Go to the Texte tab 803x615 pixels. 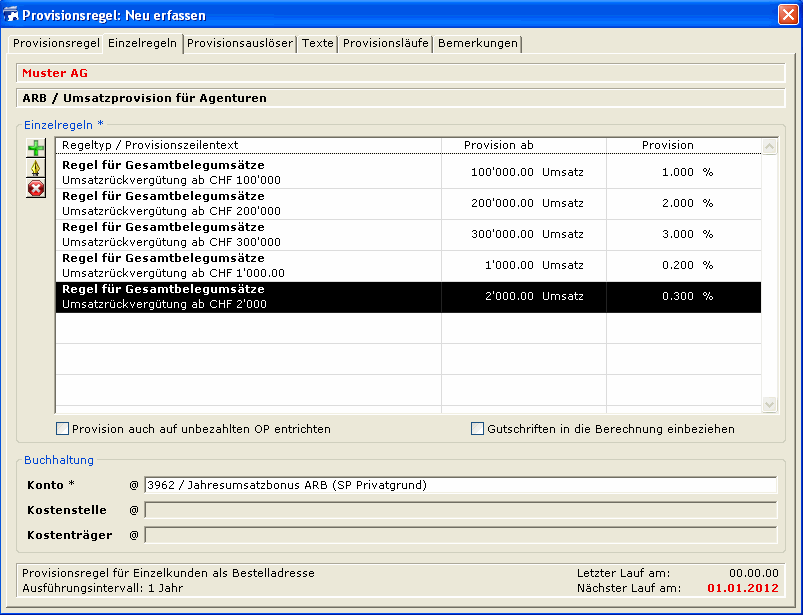318,44
